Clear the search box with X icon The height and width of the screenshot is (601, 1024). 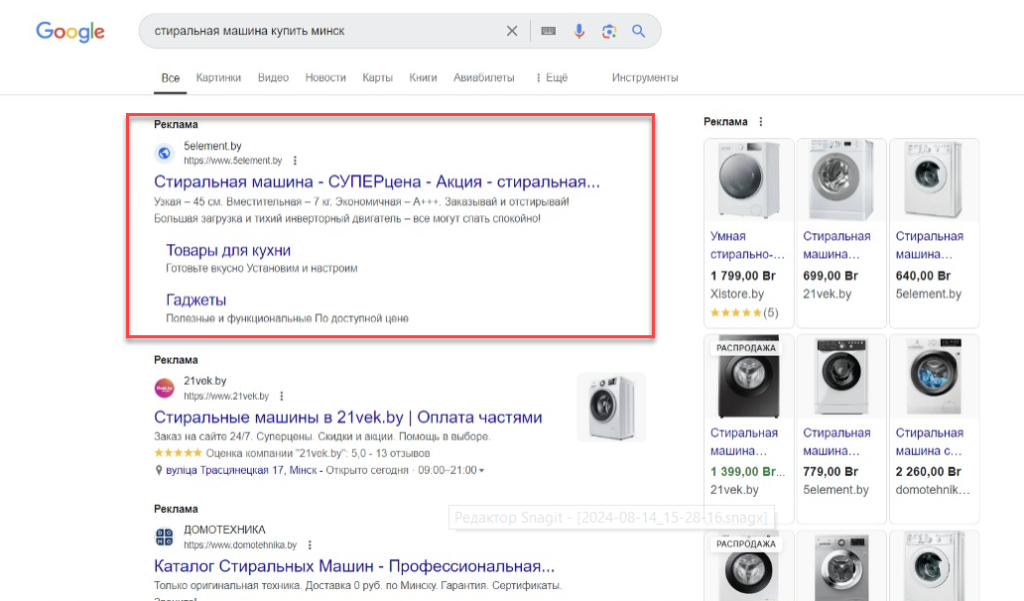[x=512, y=31]
